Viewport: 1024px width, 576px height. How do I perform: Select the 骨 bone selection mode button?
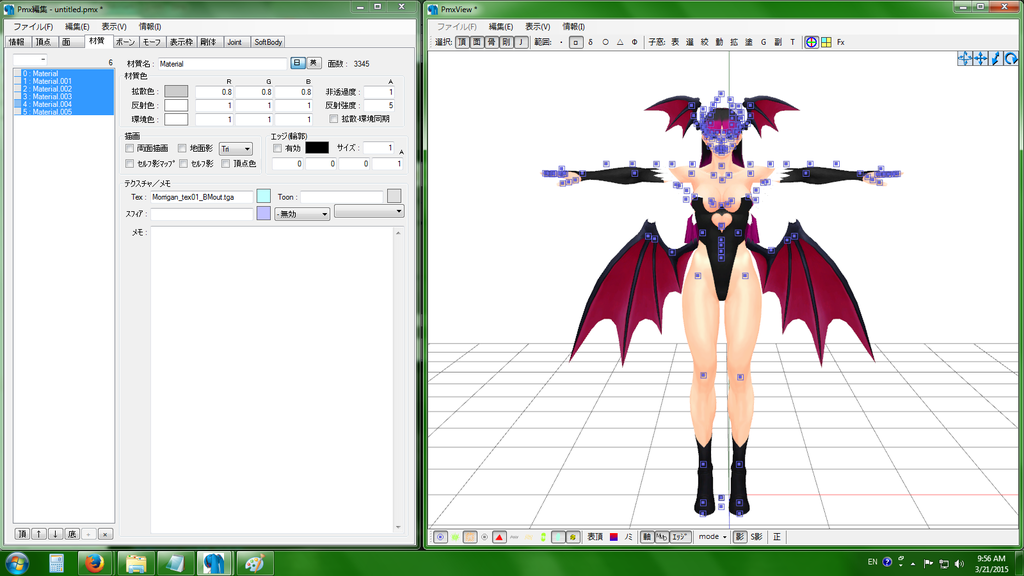(491, 42)
